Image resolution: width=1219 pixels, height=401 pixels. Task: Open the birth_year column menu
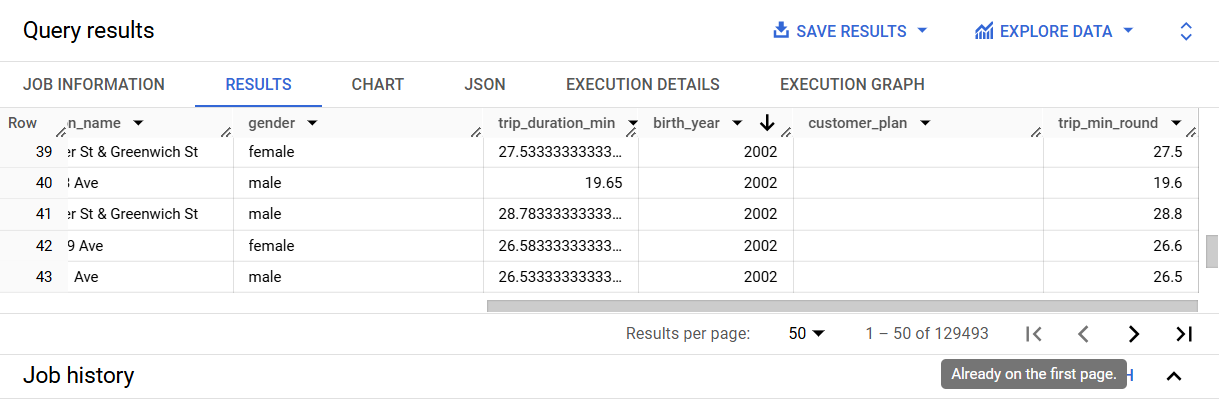[737, 123]
